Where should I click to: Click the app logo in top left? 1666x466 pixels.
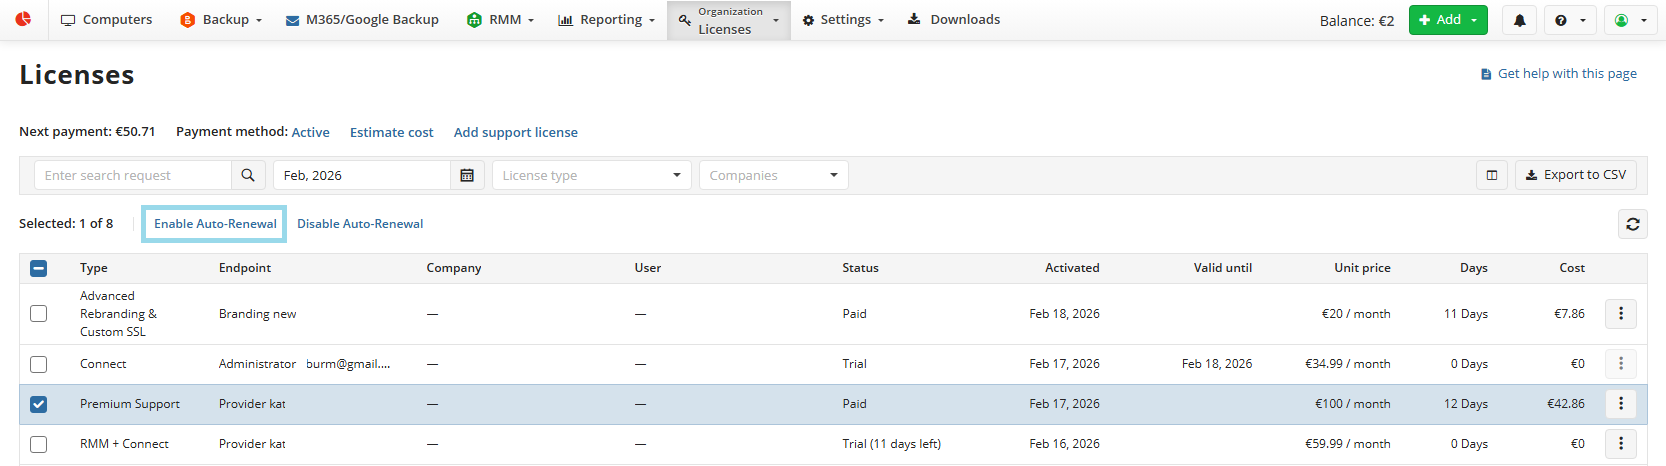tap(23, 19)
